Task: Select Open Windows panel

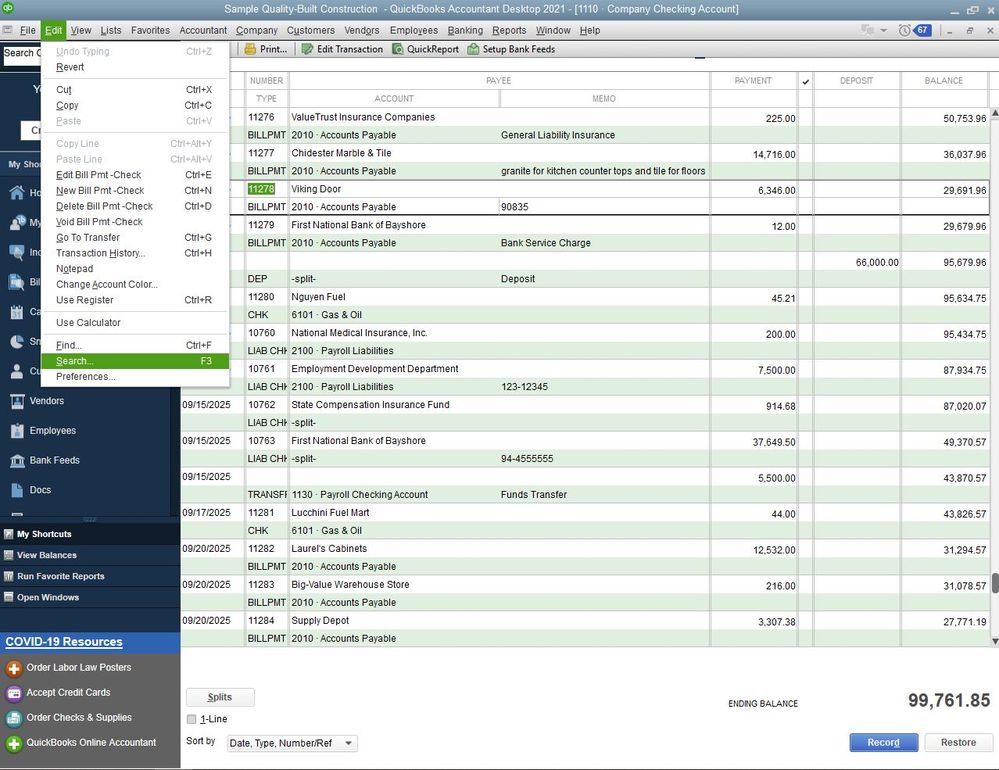Action: coord(90,597)
